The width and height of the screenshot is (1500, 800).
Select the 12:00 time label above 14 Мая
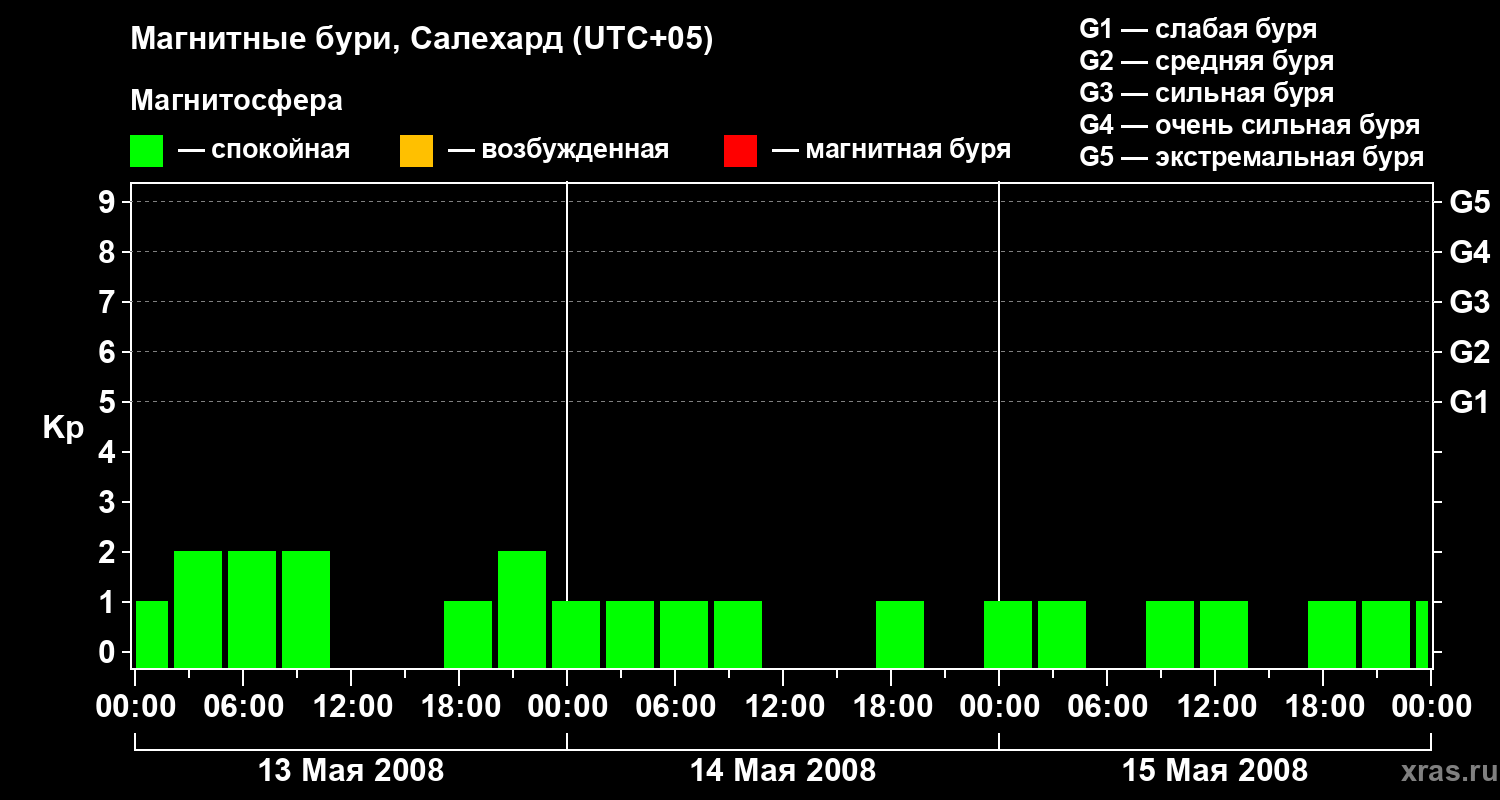[x=783, y=707]
